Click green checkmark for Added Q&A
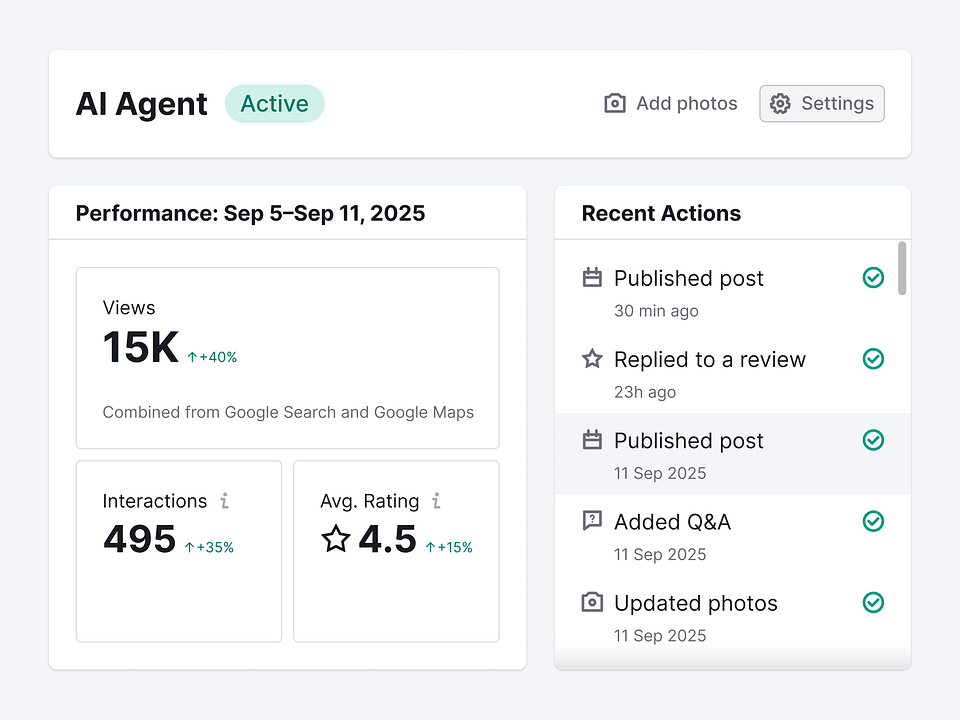The width and height of the screenshot is (960, 720). pos(873,521)
